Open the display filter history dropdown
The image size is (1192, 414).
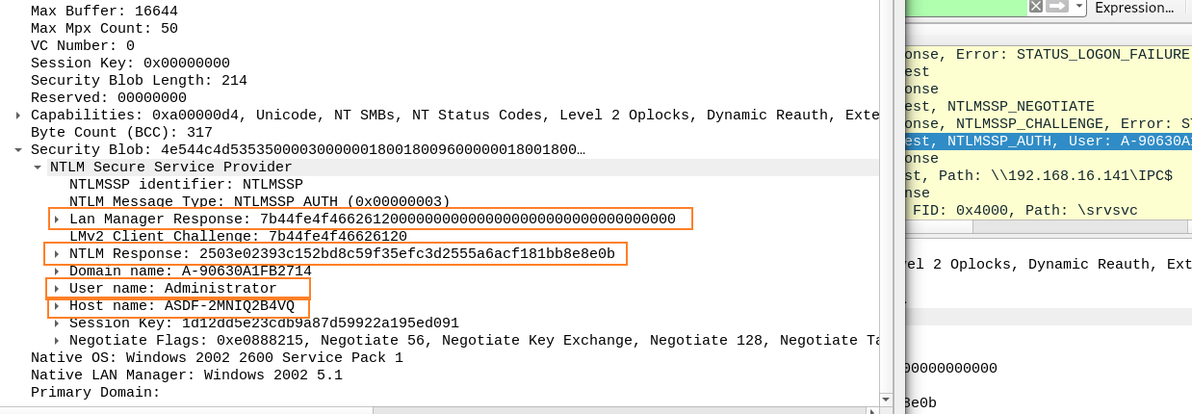[x=1080, y=7]
